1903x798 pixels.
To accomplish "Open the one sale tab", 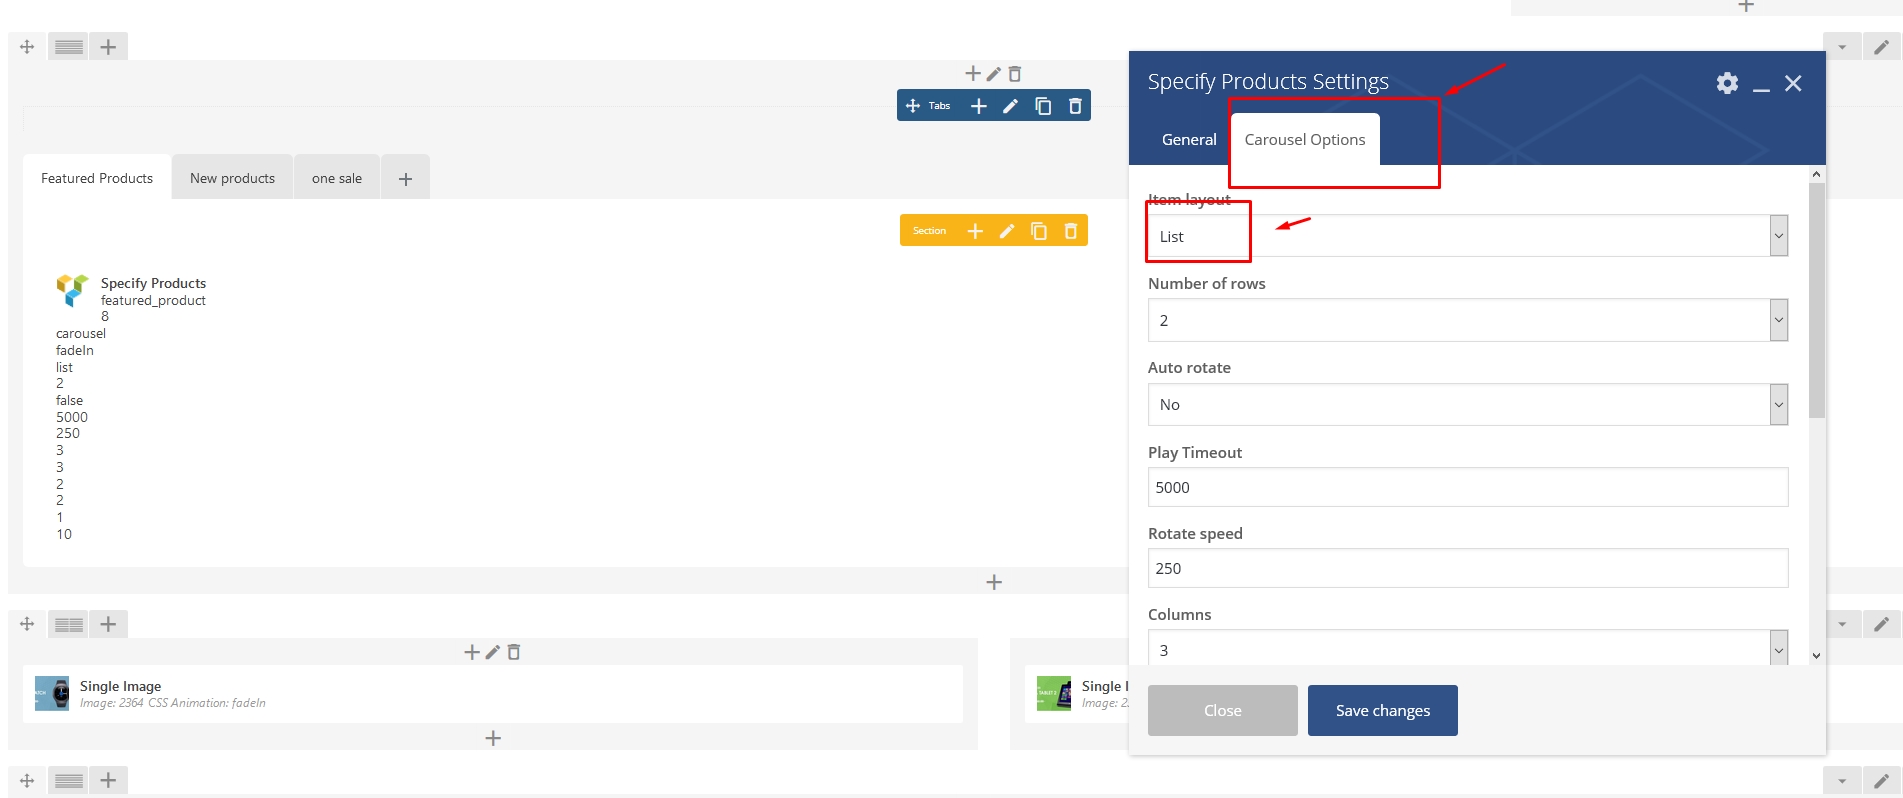I will [337, 178].
